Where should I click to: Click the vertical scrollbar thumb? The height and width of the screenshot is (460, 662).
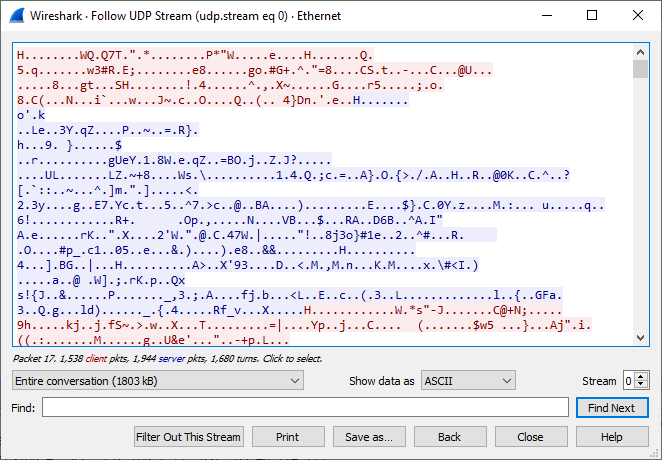click(x=640, y=69)
